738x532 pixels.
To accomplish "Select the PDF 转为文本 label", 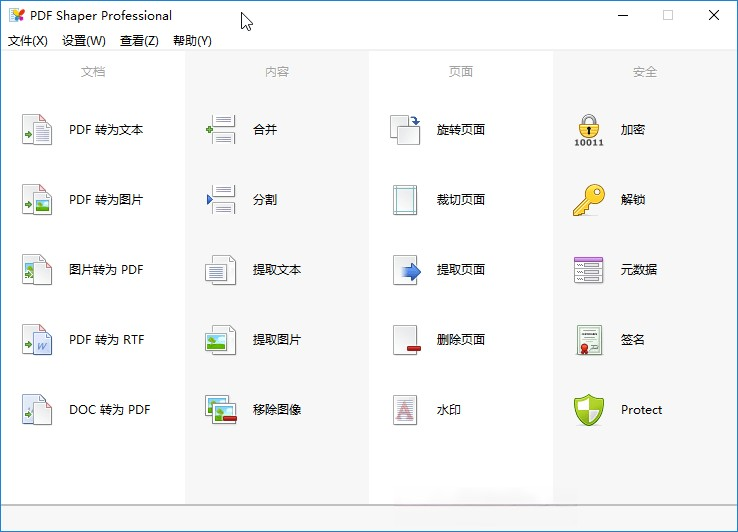I will coord(106,129).
